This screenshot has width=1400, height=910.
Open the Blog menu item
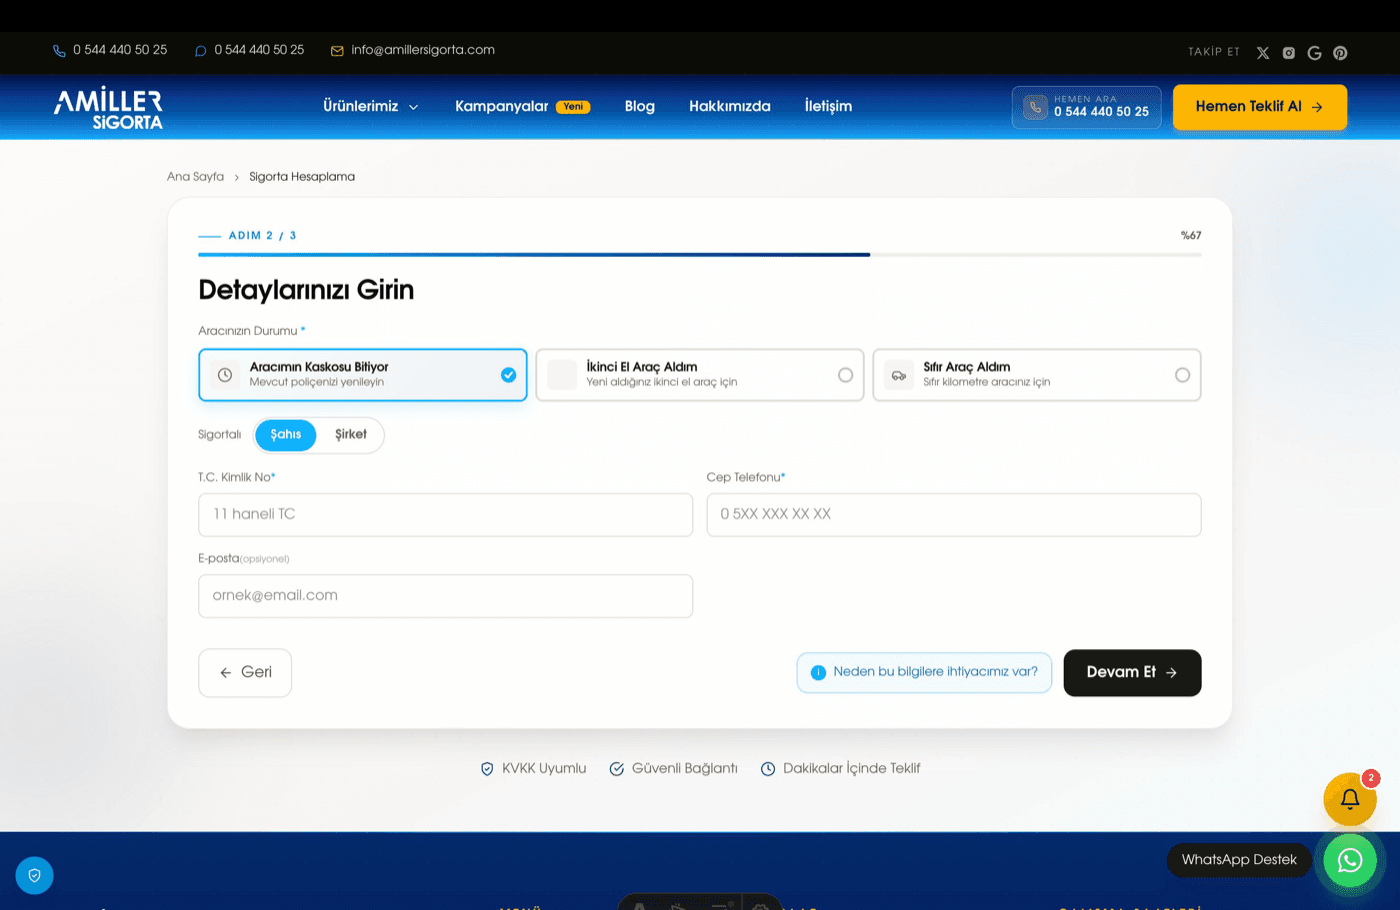click(640, 106)
